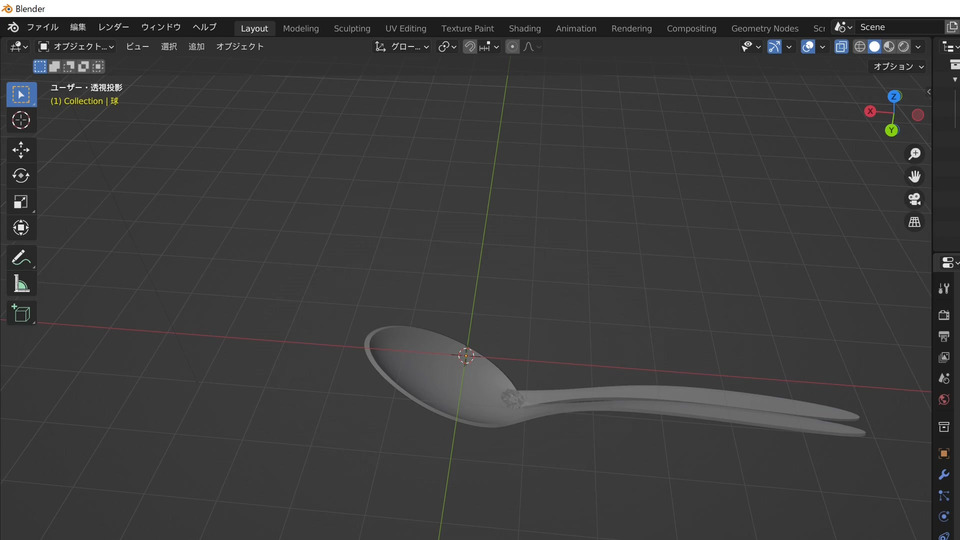Switch to rendered viewport shading
The height and width of the screenshot is (540, 960).
pyautogui.click(x=904, y=47)
